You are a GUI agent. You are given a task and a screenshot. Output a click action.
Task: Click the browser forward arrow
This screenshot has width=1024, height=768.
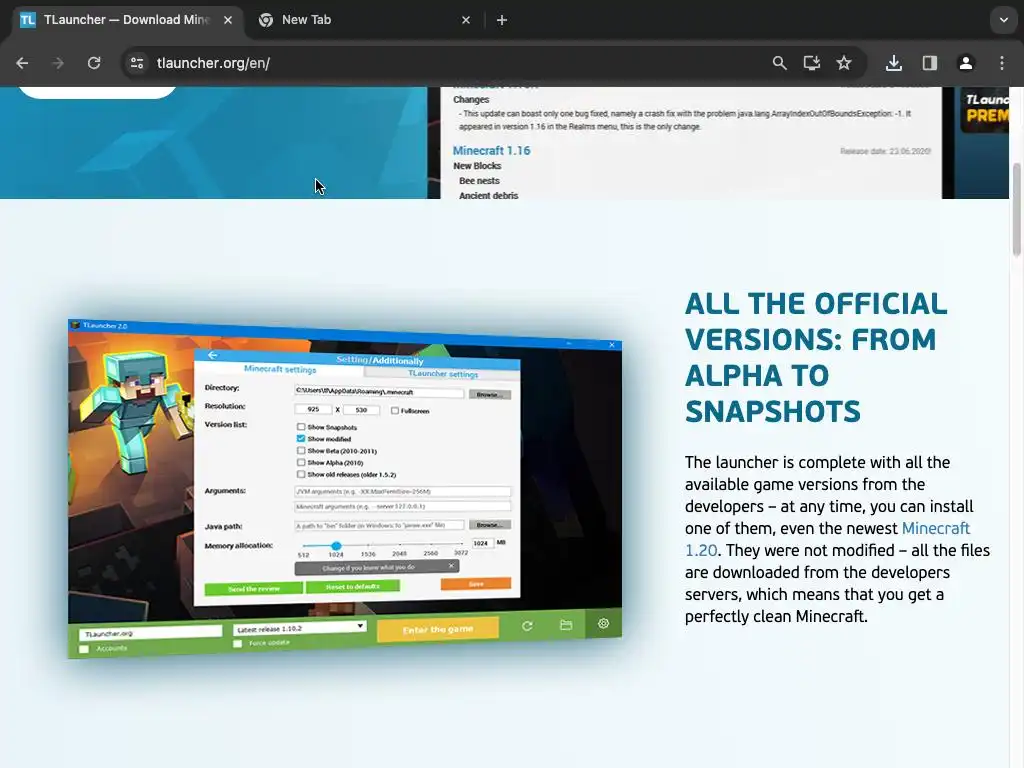pos(58,63)
